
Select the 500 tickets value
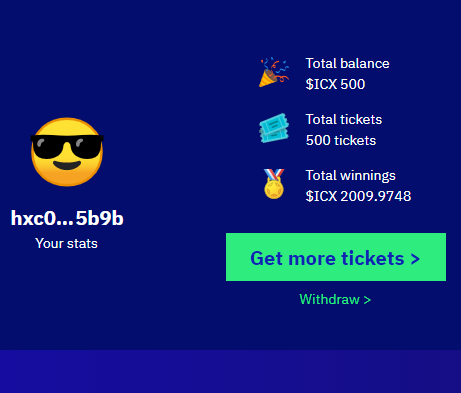pyautogui.click(x=341, y=140)
